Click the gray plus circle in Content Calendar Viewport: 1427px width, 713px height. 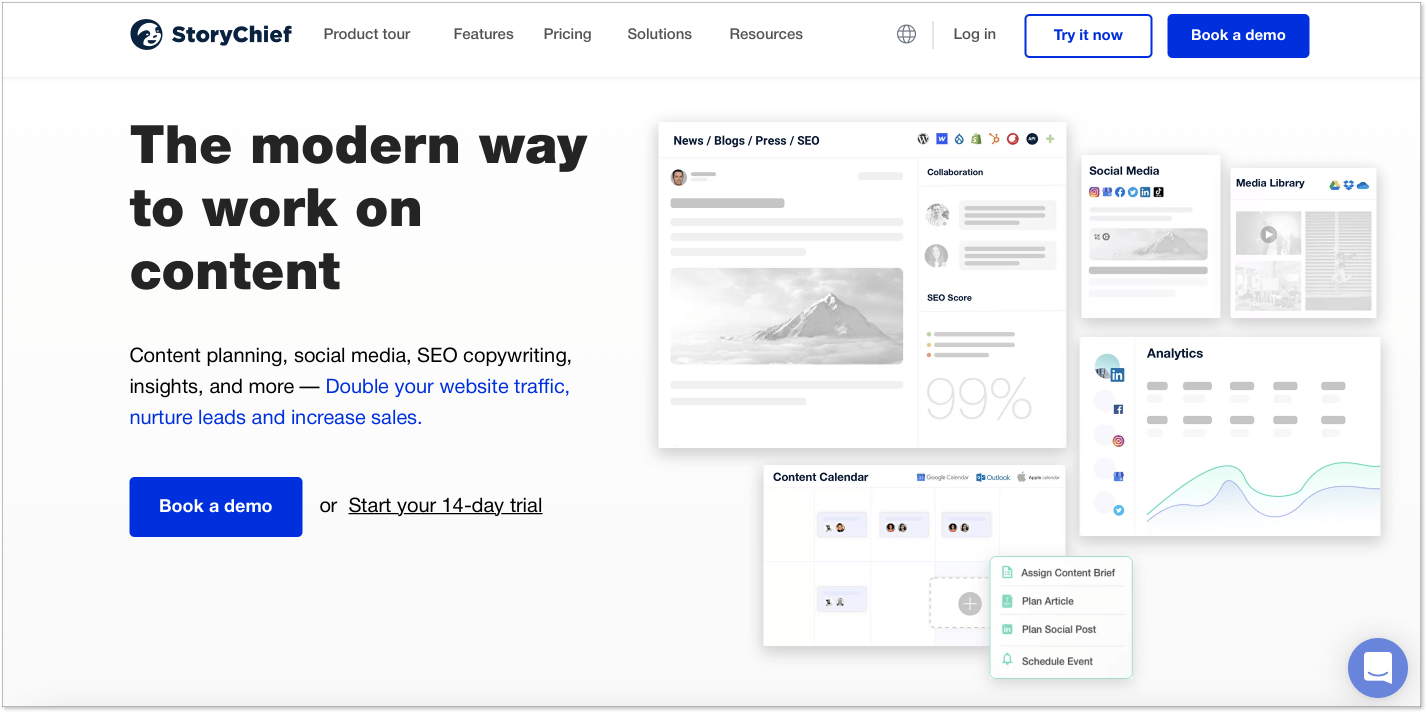[970, 603]
